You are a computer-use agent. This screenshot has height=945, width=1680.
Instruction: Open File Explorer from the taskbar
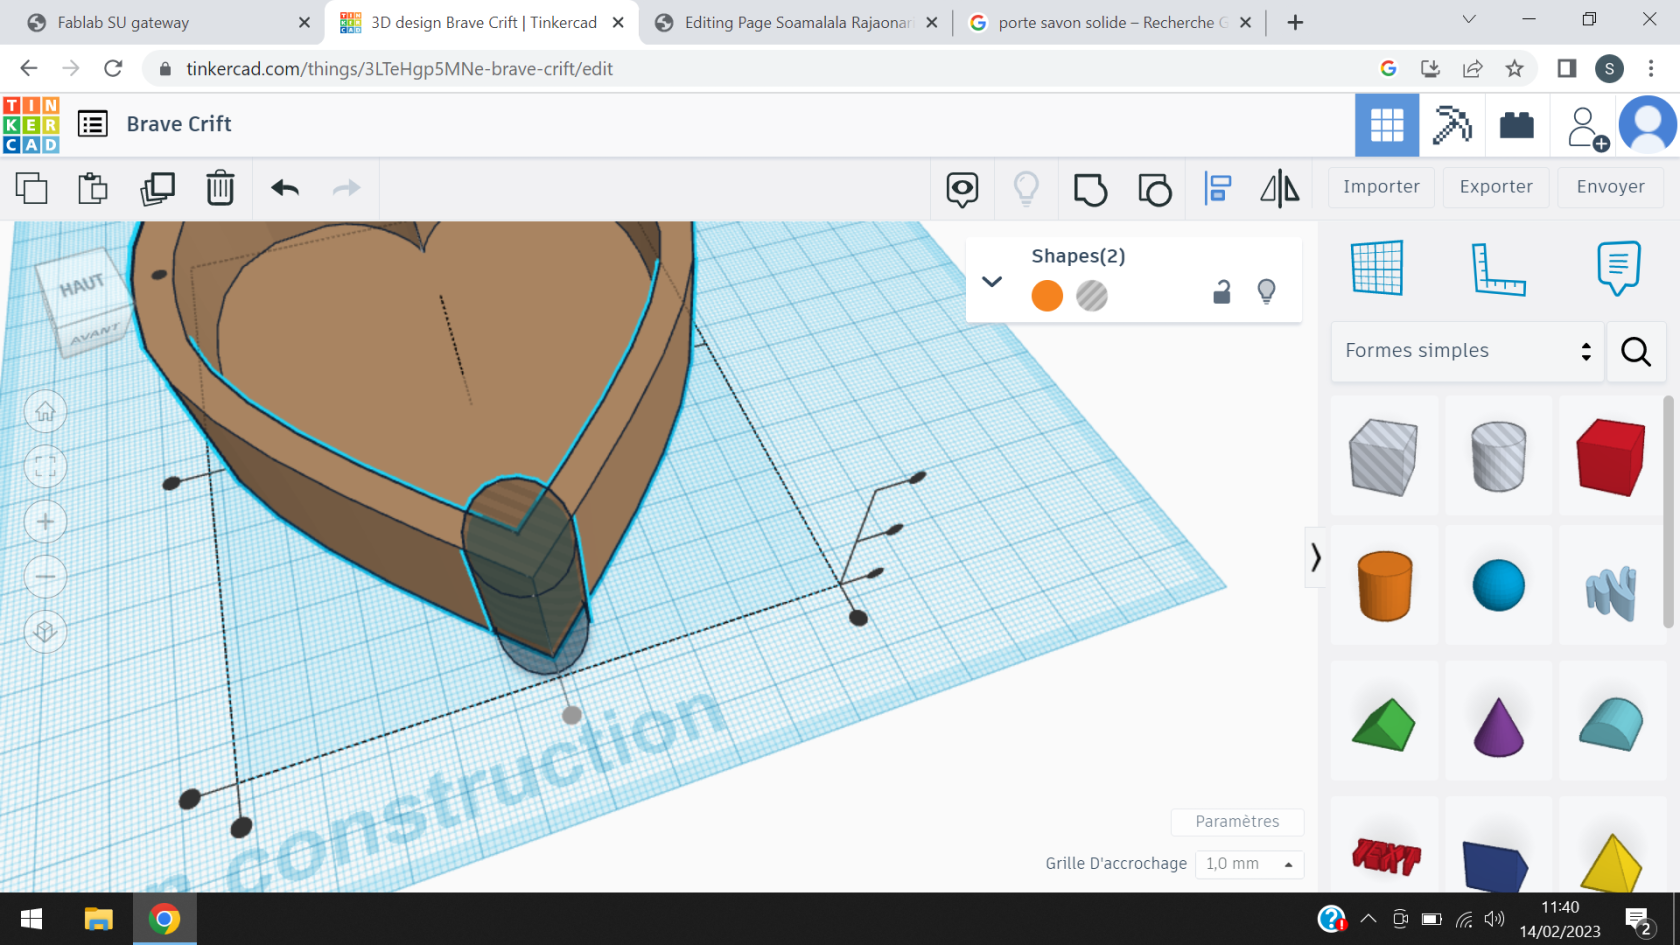click(x=98, y=919)
